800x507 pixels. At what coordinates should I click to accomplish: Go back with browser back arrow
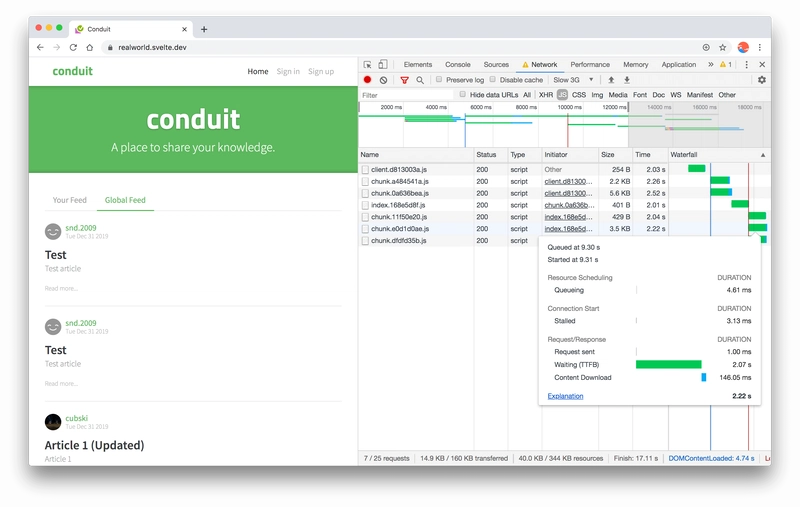click(40, 47)
